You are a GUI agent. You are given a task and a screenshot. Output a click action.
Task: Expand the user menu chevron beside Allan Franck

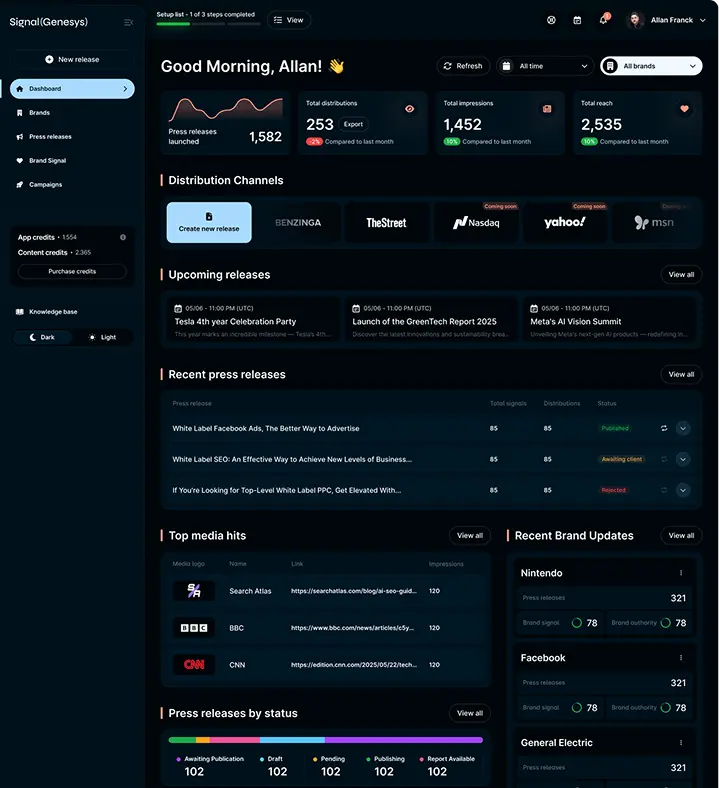(x=703, y=20)
